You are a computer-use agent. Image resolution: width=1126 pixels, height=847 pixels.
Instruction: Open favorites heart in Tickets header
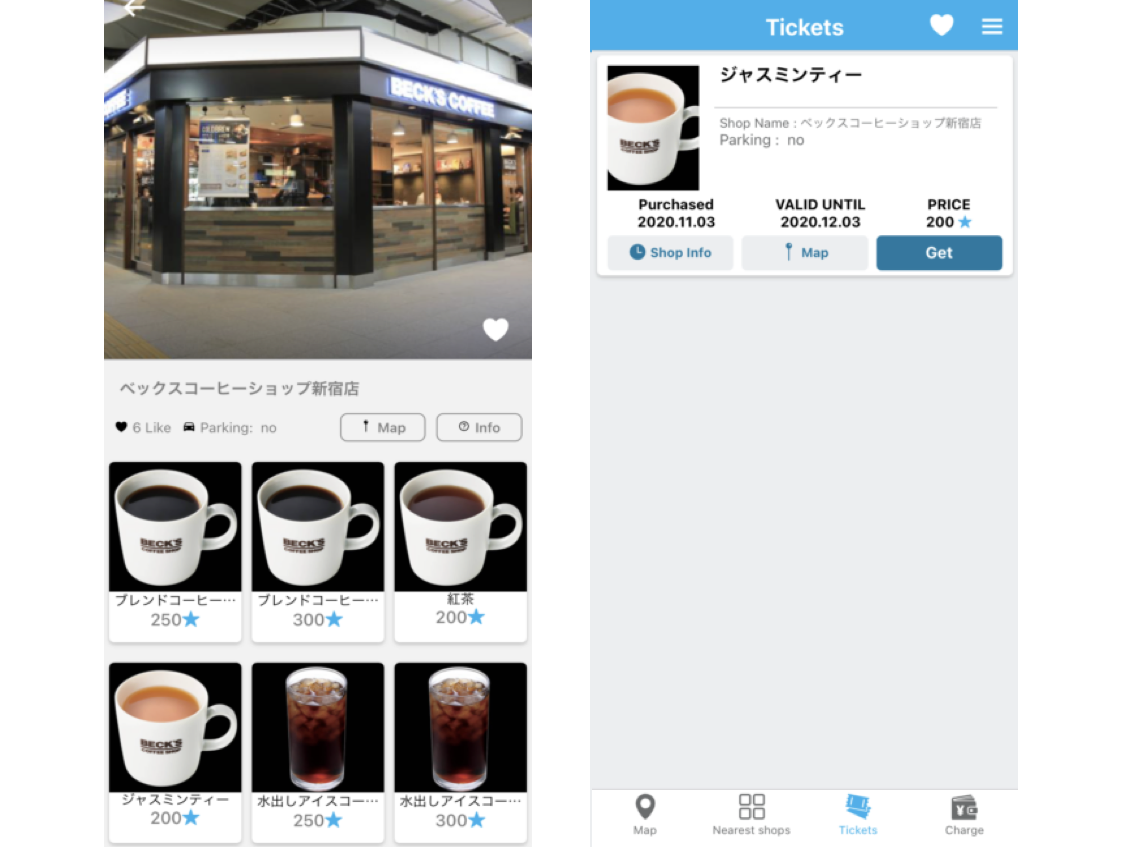pyautogui.click(x=941, y=26)
